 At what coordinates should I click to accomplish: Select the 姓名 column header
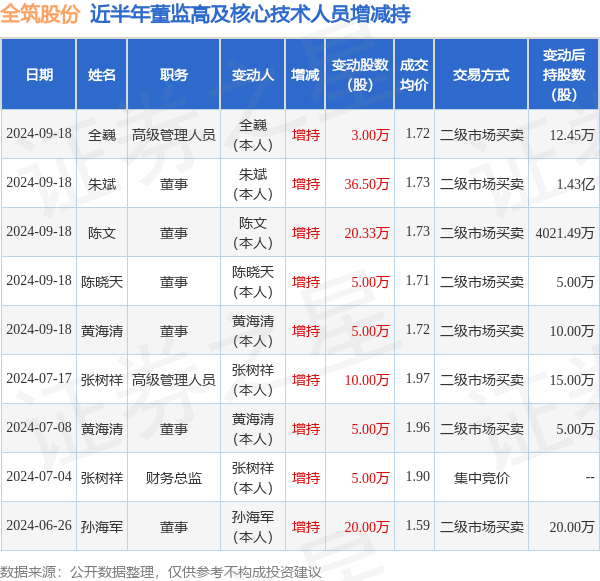click(102, 75)
